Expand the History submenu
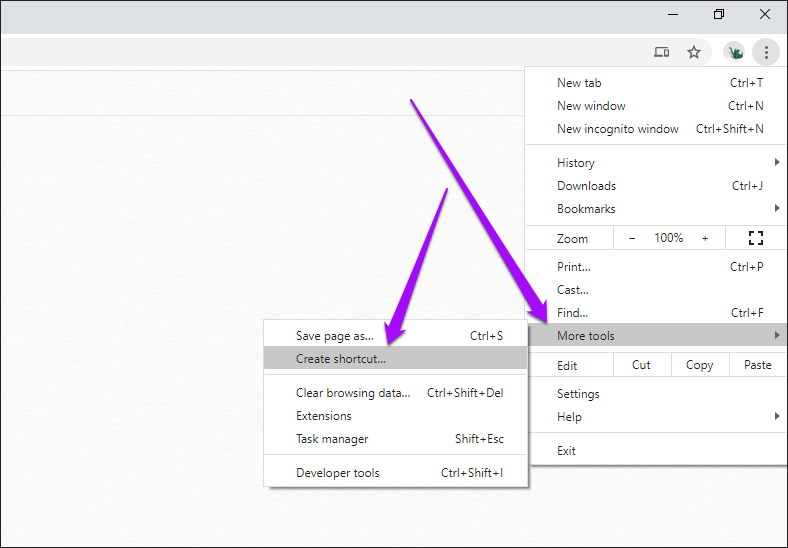This screenshot has height=548, width=788. coord(656,163)
